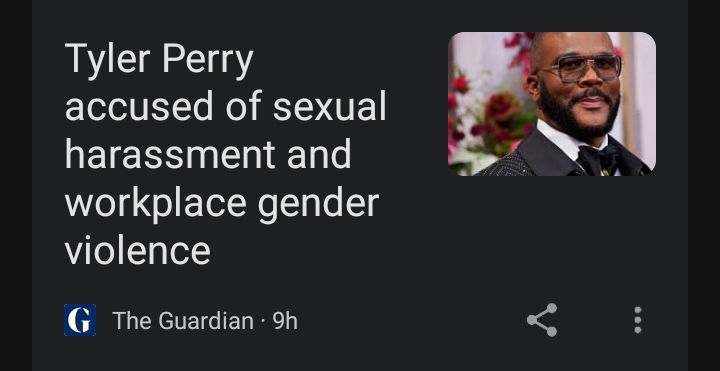
Task: Click the empty card area below the thumbnail
Action: pyautogui.click(x=552, y=234)
